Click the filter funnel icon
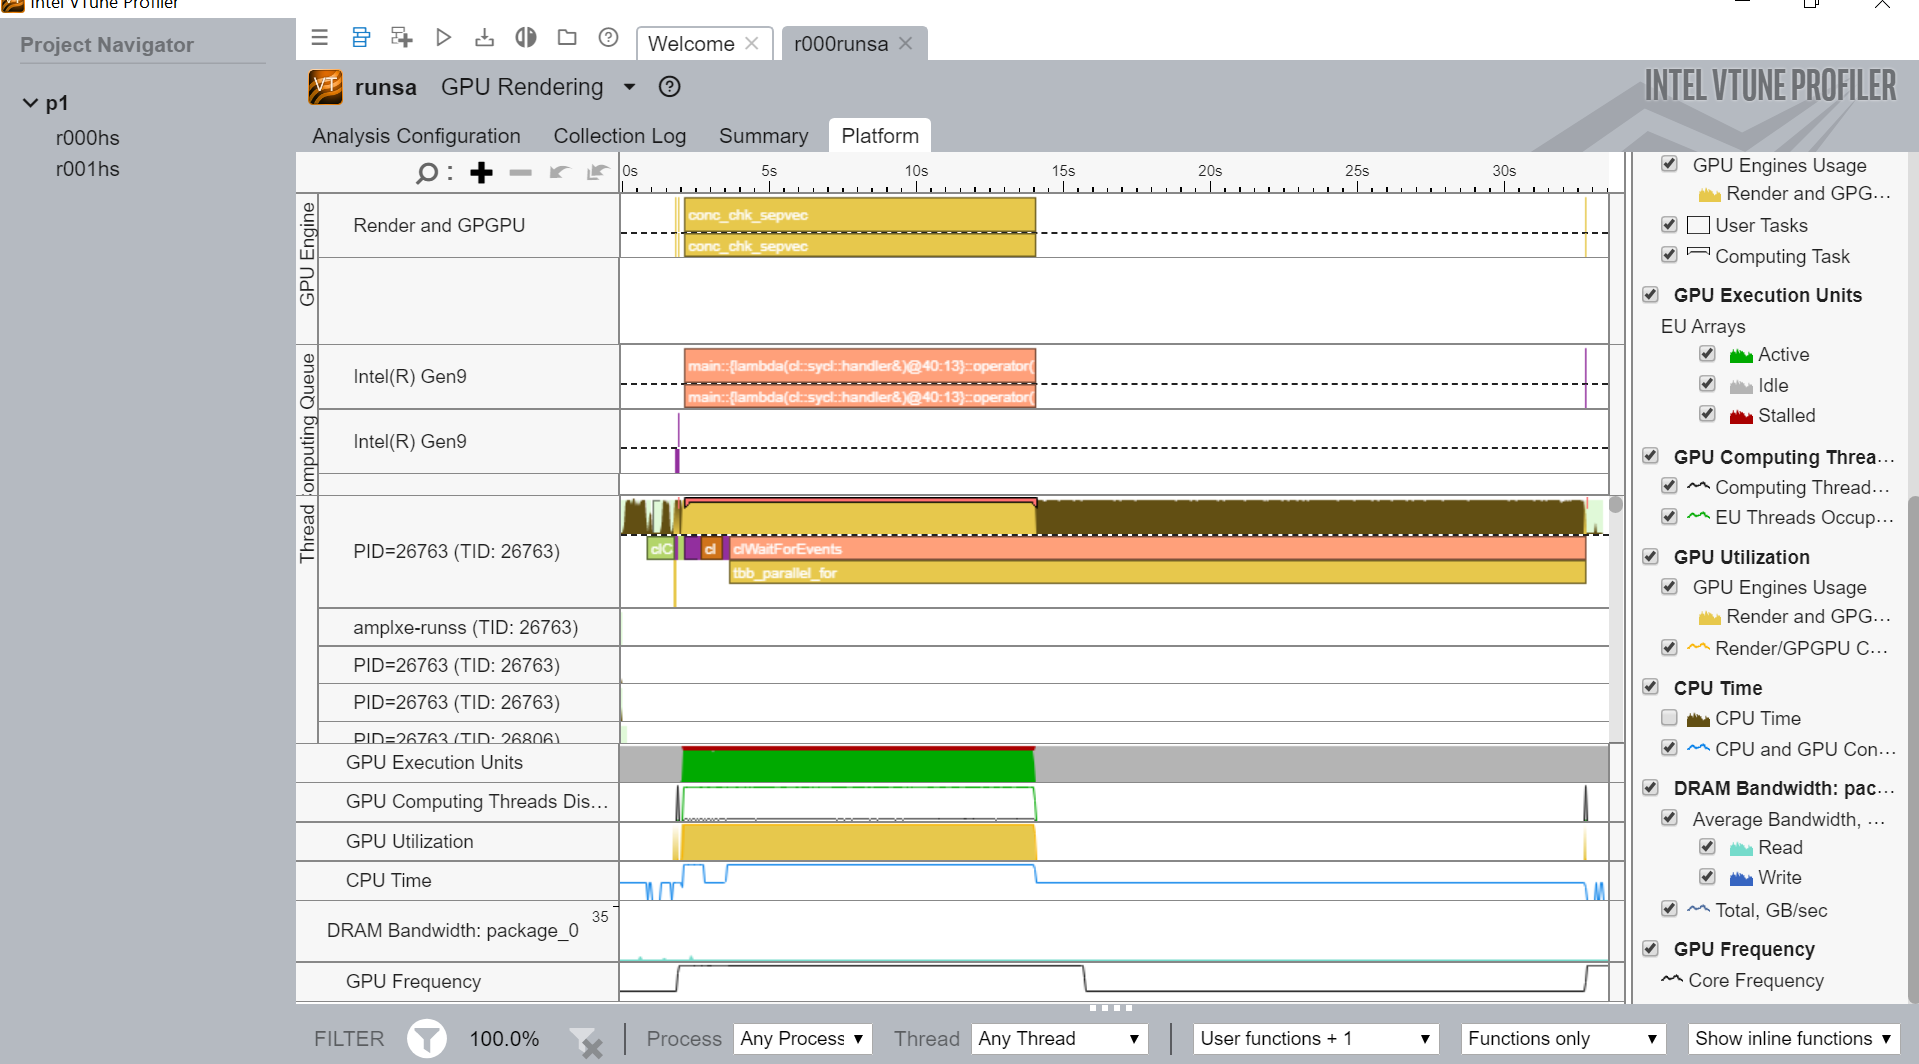 (427, 1039)
